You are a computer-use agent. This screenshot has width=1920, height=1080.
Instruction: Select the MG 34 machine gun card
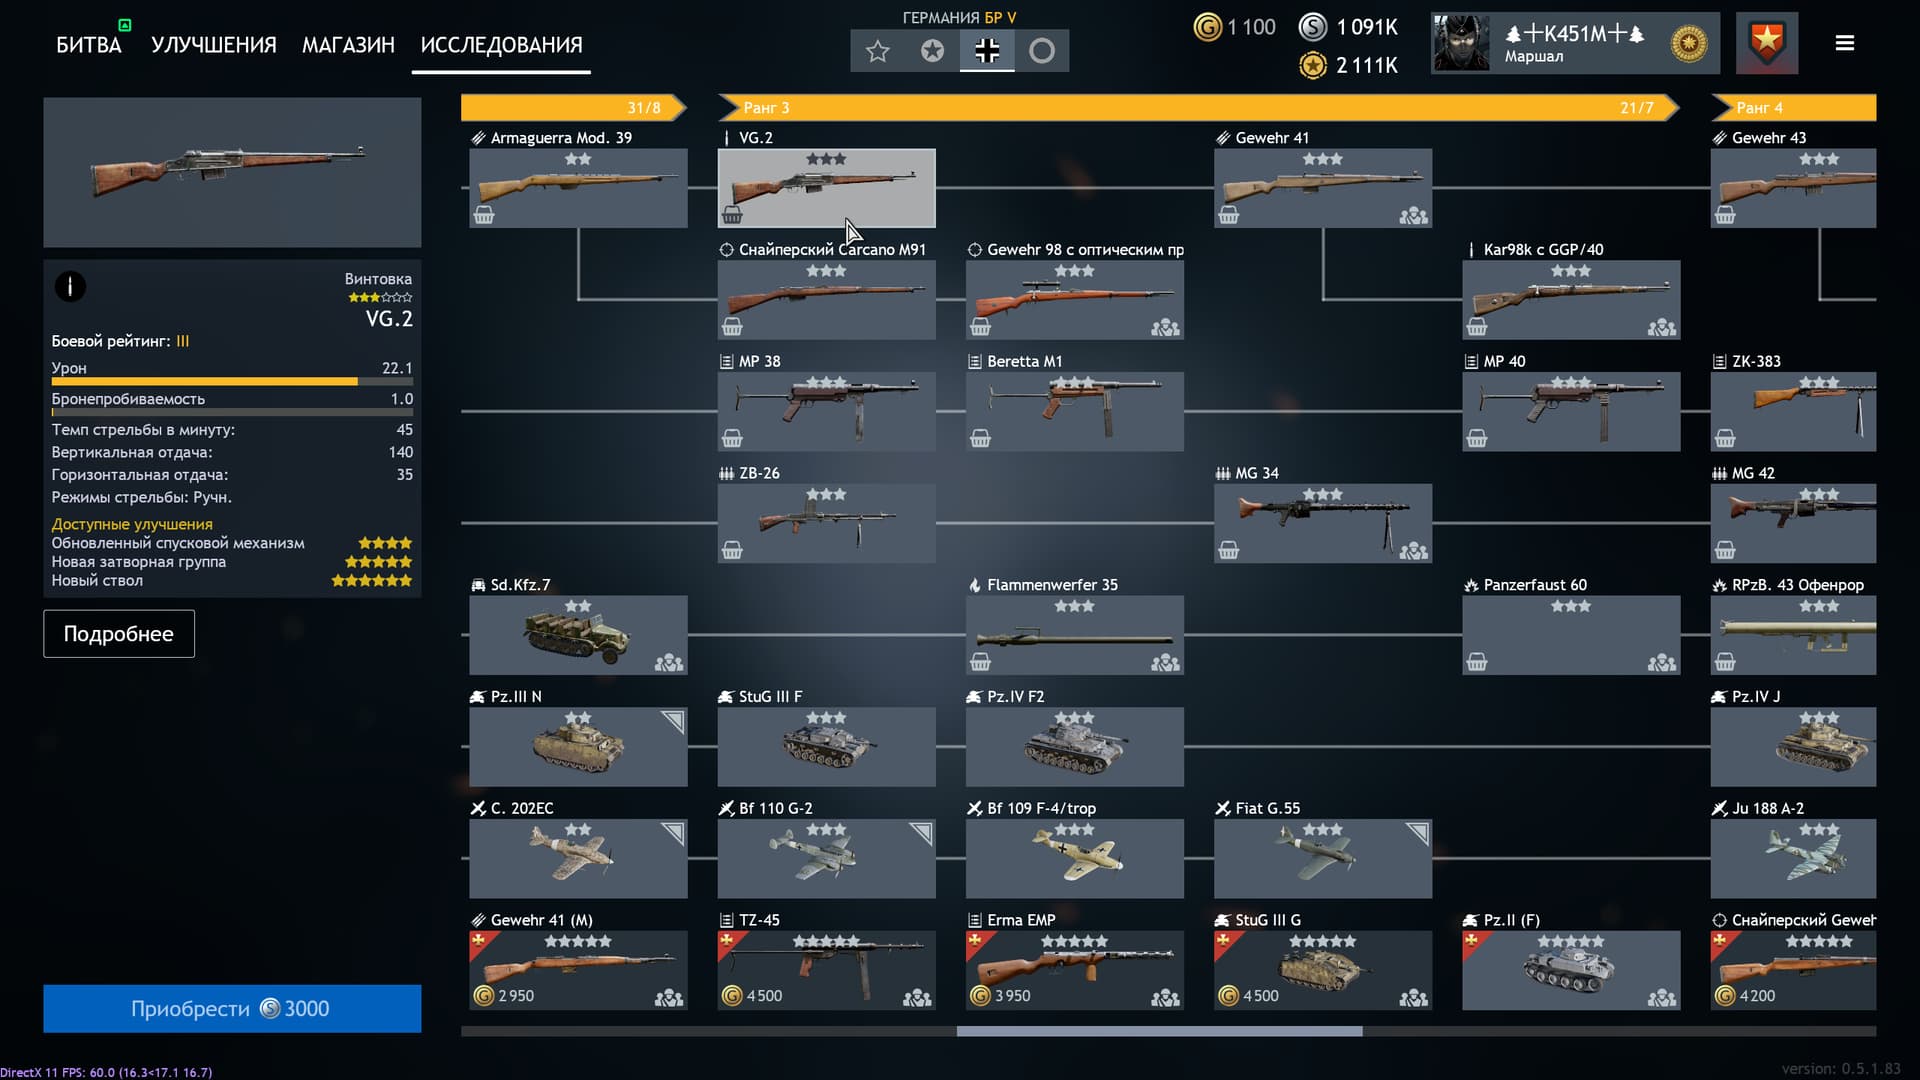click(x=1323, y=513)
